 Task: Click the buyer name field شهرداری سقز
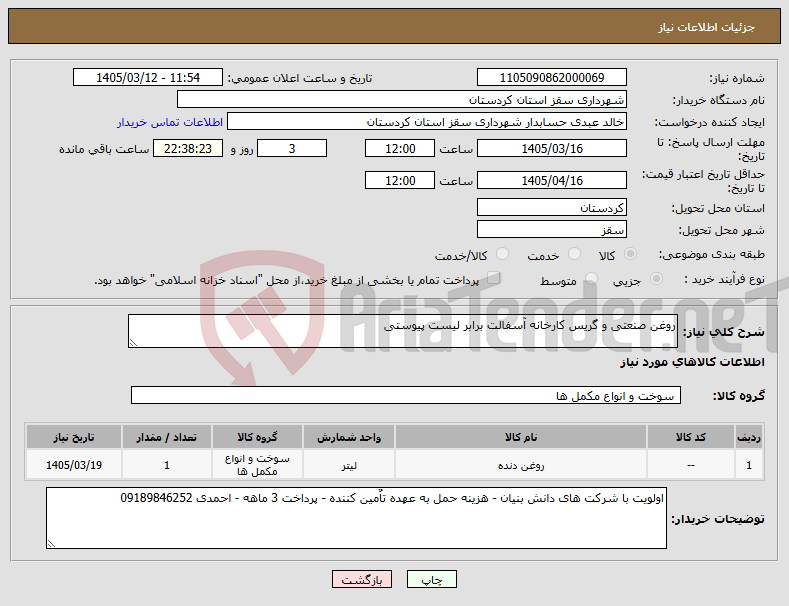point(402,100)
